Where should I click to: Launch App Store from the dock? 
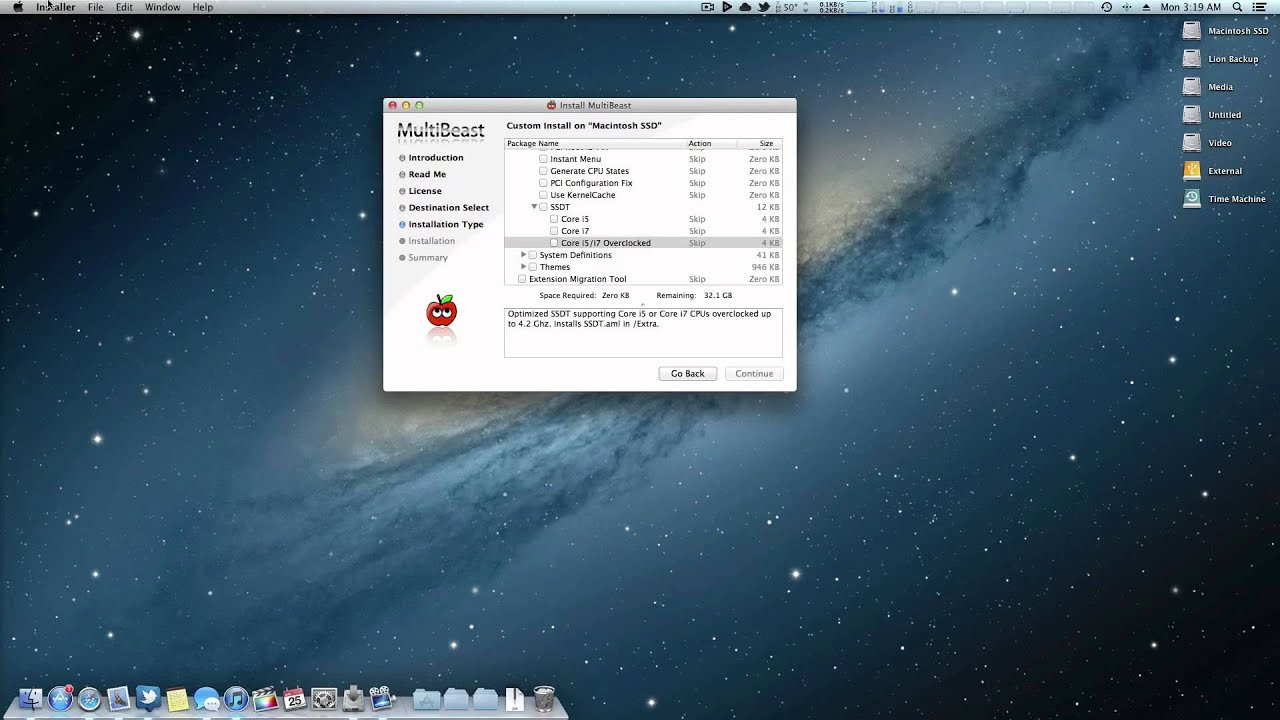(60, 698)
